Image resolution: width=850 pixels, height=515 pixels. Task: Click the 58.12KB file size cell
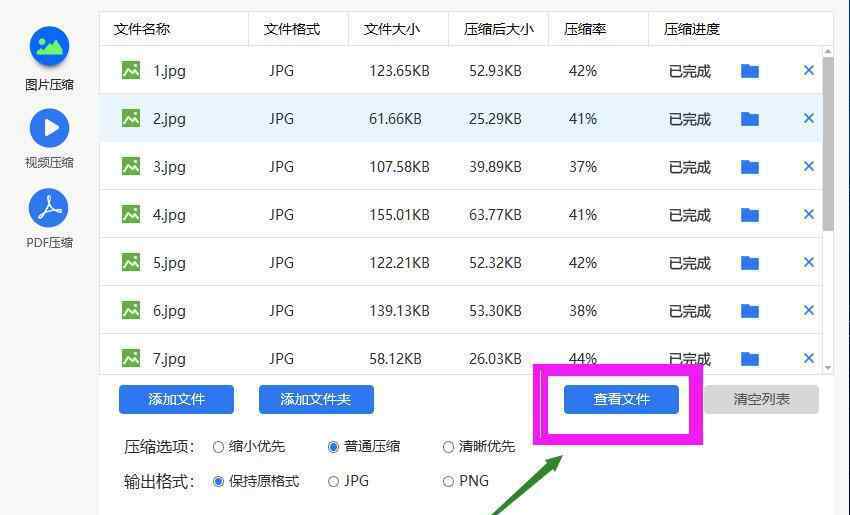point(395,358)
